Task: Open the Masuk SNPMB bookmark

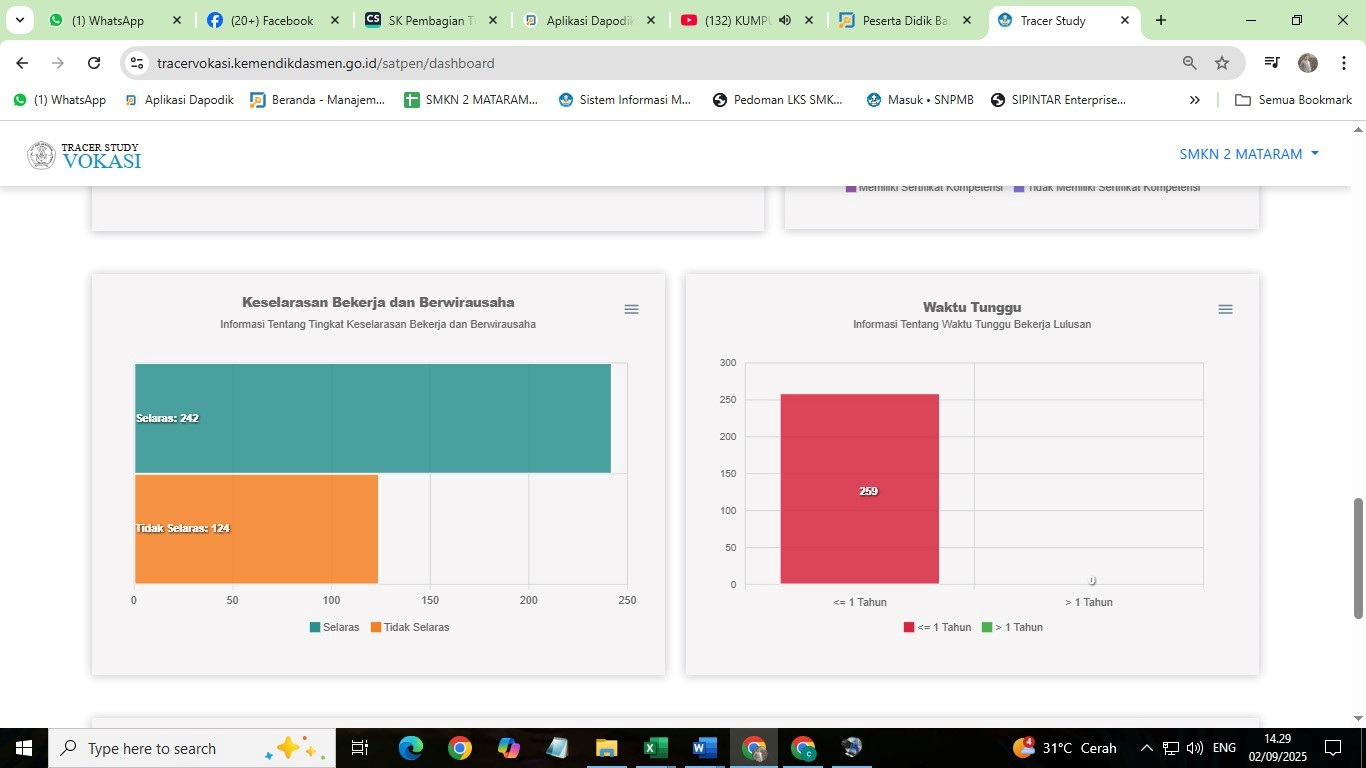Action: click(920, 100)
